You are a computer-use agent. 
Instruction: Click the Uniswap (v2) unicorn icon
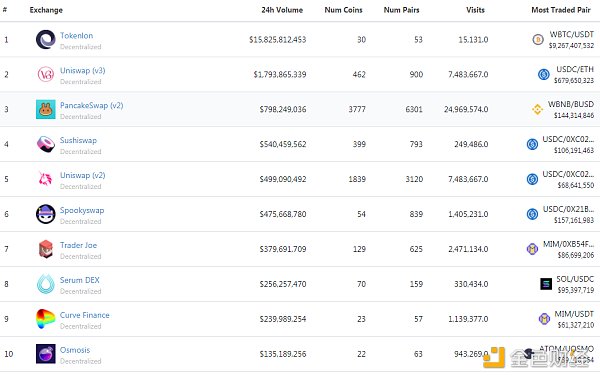pyautogui.click(x=46, y=179)
